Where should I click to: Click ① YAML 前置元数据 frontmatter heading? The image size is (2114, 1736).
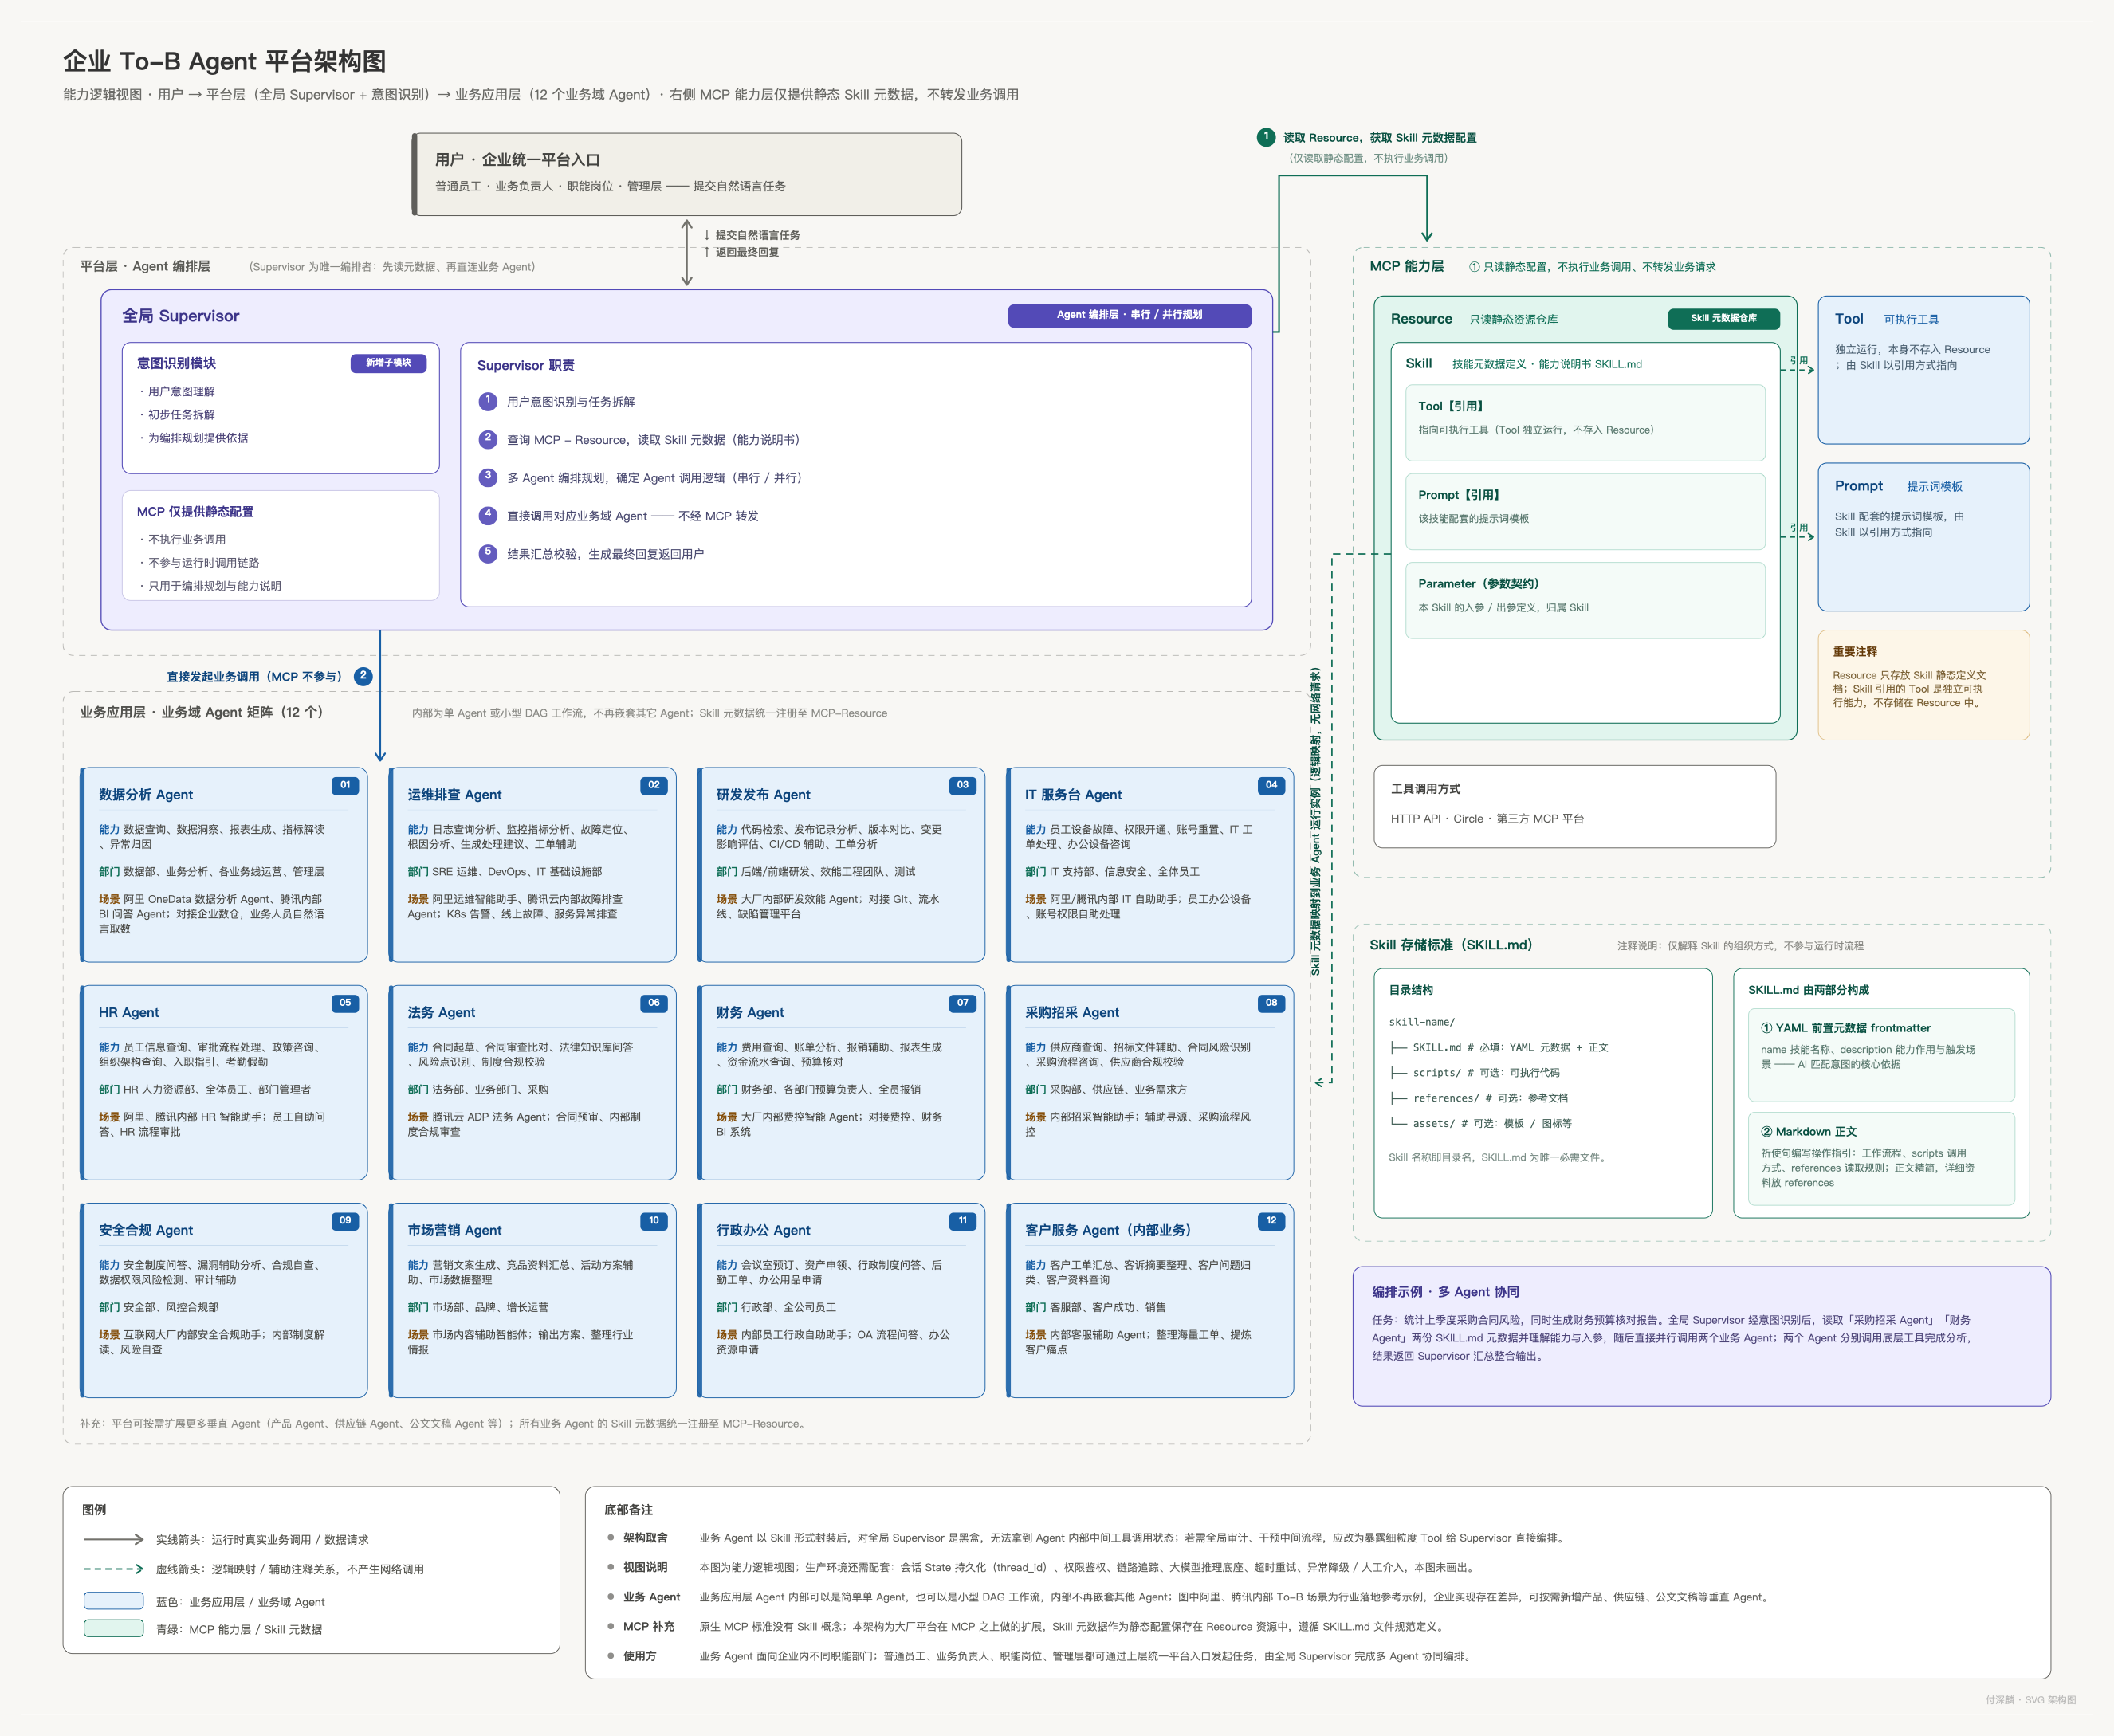1845,1028
